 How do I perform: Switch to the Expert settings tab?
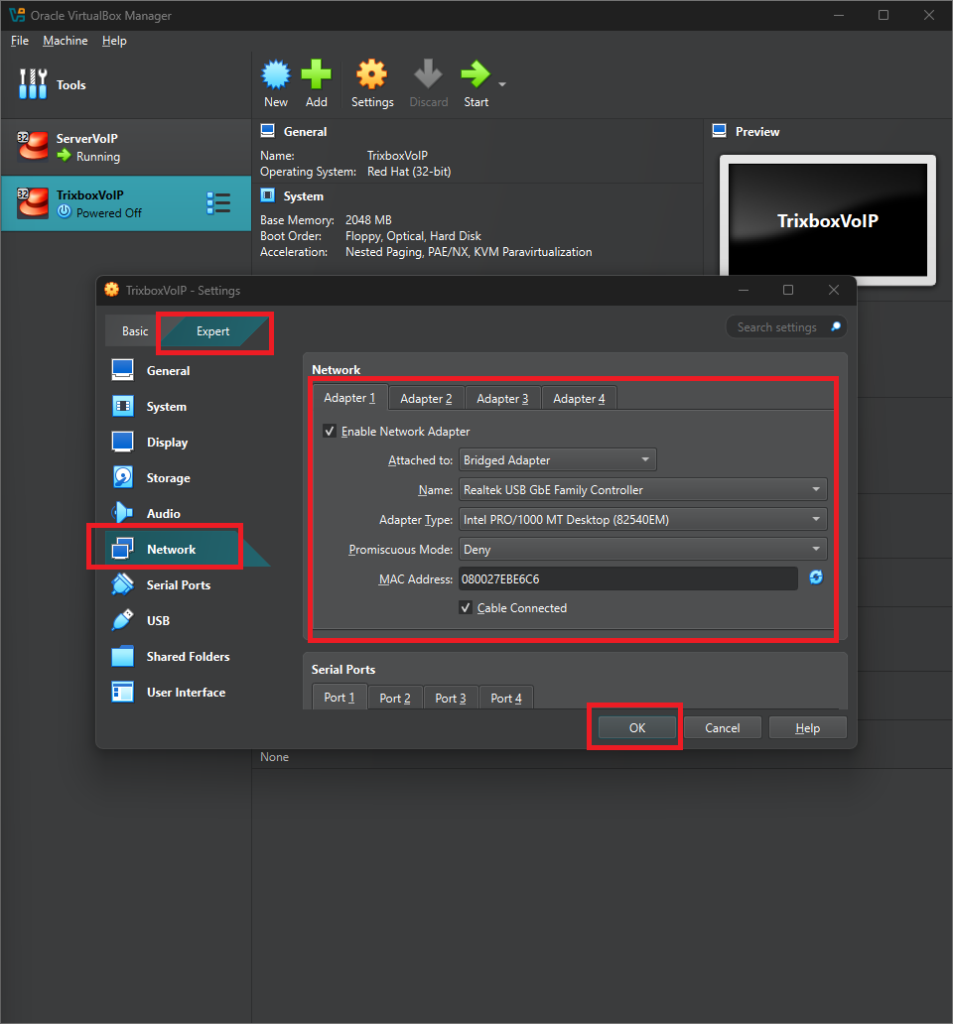tap(213, 331)
